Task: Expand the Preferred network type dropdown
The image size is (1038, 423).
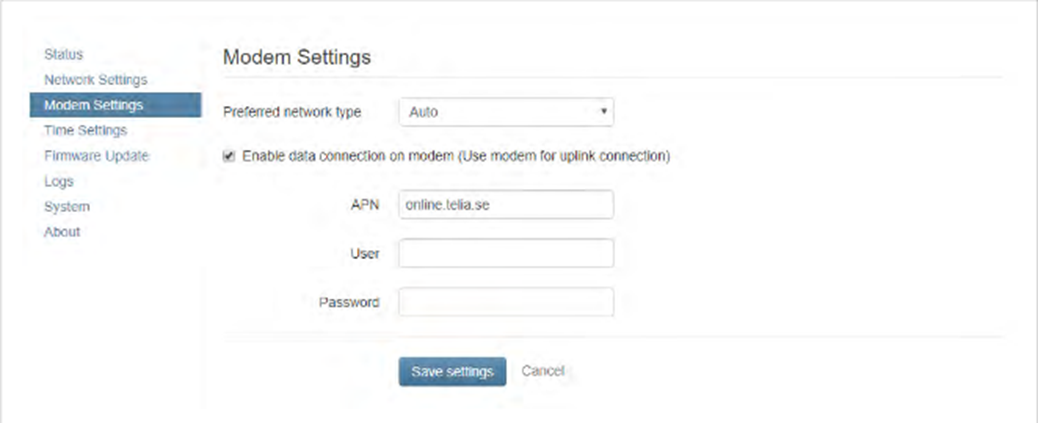Action: 506,112
